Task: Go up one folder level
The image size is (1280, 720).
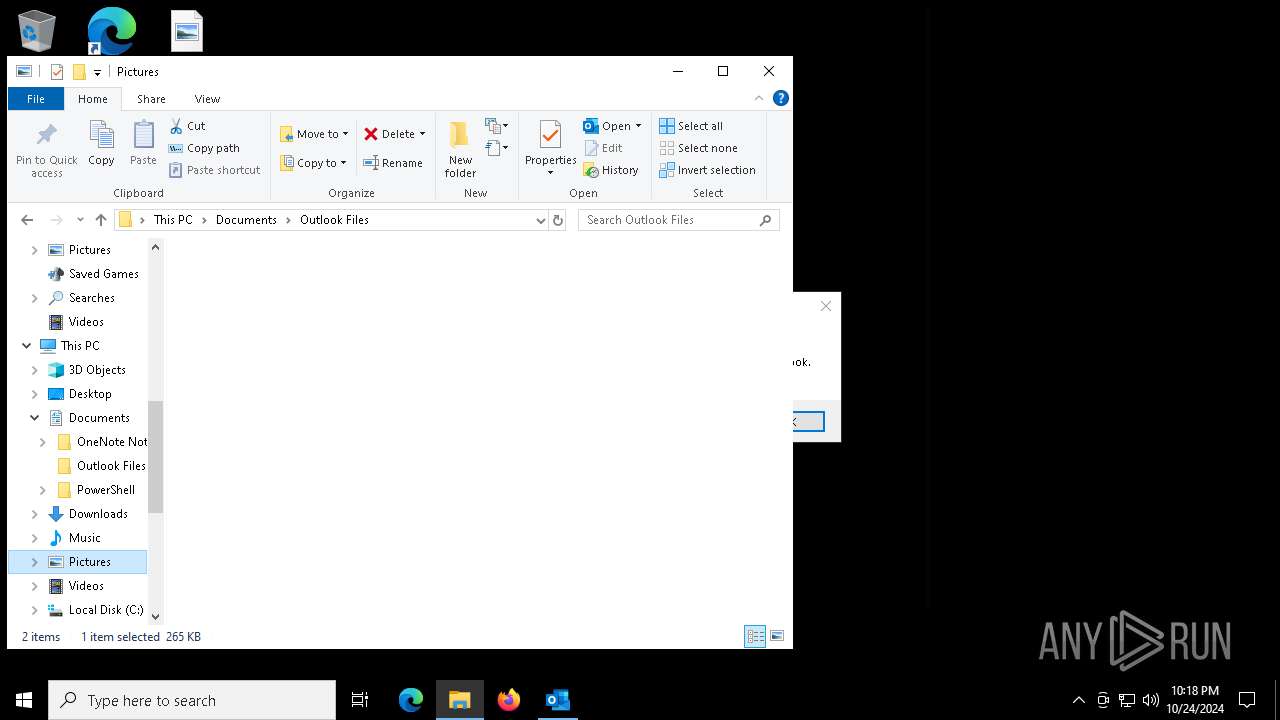Action: (101, 220)
